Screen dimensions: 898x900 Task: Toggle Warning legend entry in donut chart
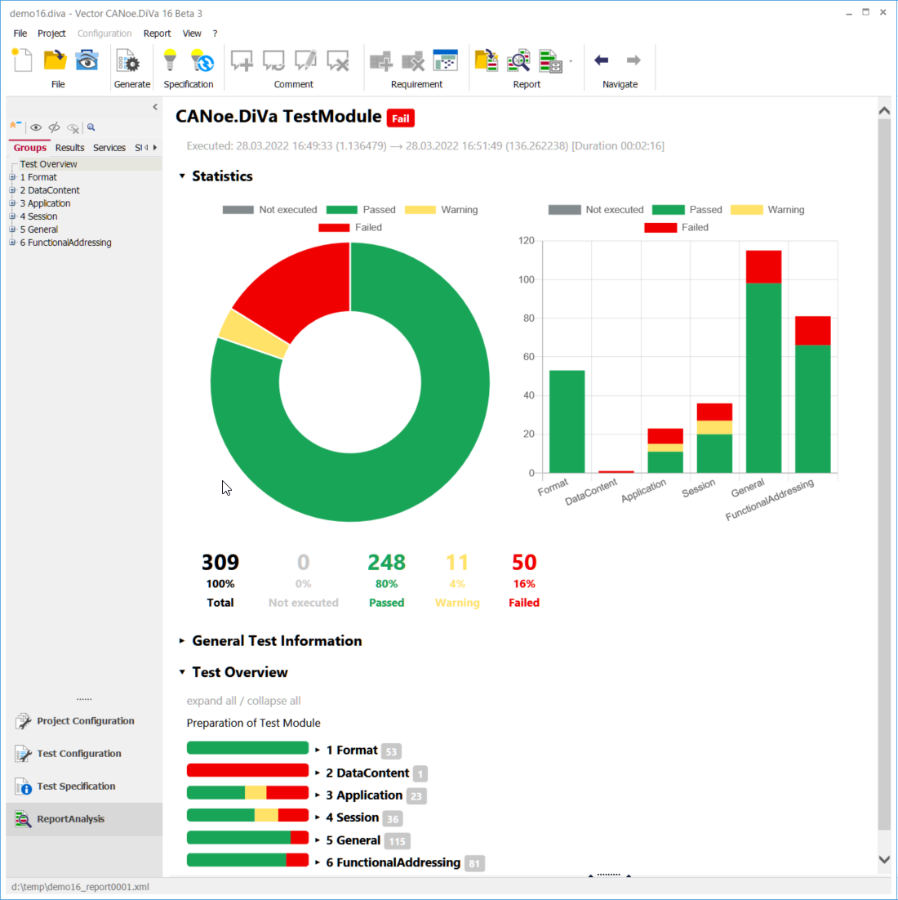click(441, 210)
